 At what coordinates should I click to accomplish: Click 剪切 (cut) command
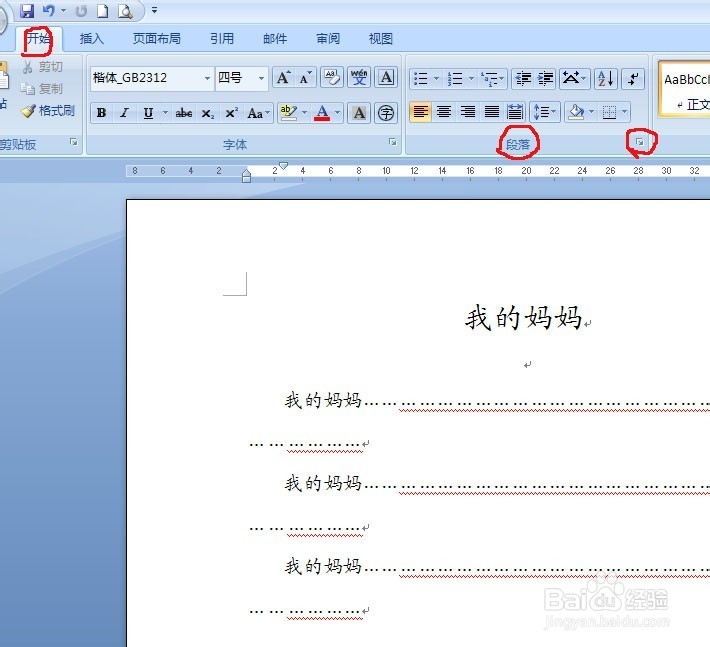pos(43,67)
